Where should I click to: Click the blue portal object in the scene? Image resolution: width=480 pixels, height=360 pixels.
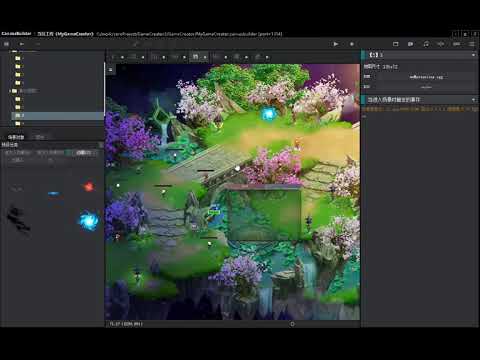pyautogui.click(x=268, y=114)
